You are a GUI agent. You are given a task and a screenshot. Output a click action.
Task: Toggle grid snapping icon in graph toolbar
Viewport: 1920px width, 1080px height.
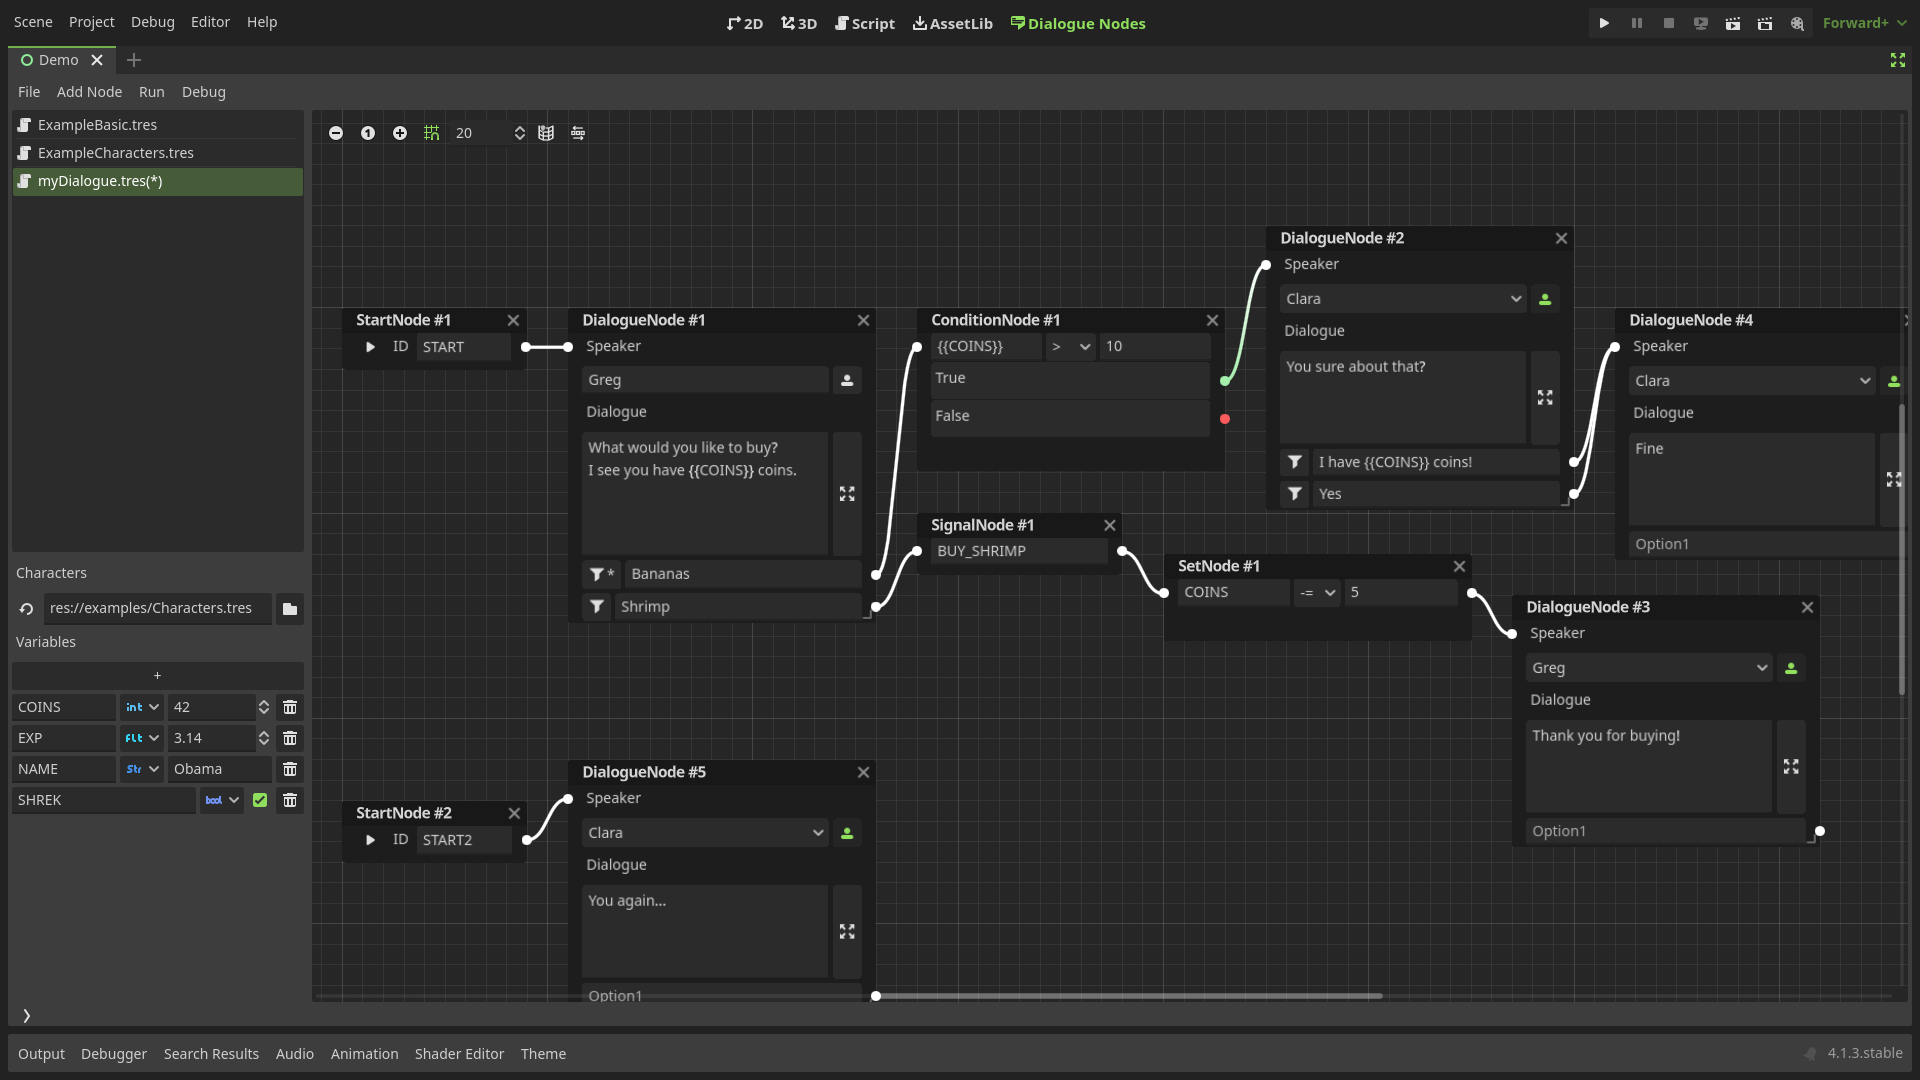point(431,133)
